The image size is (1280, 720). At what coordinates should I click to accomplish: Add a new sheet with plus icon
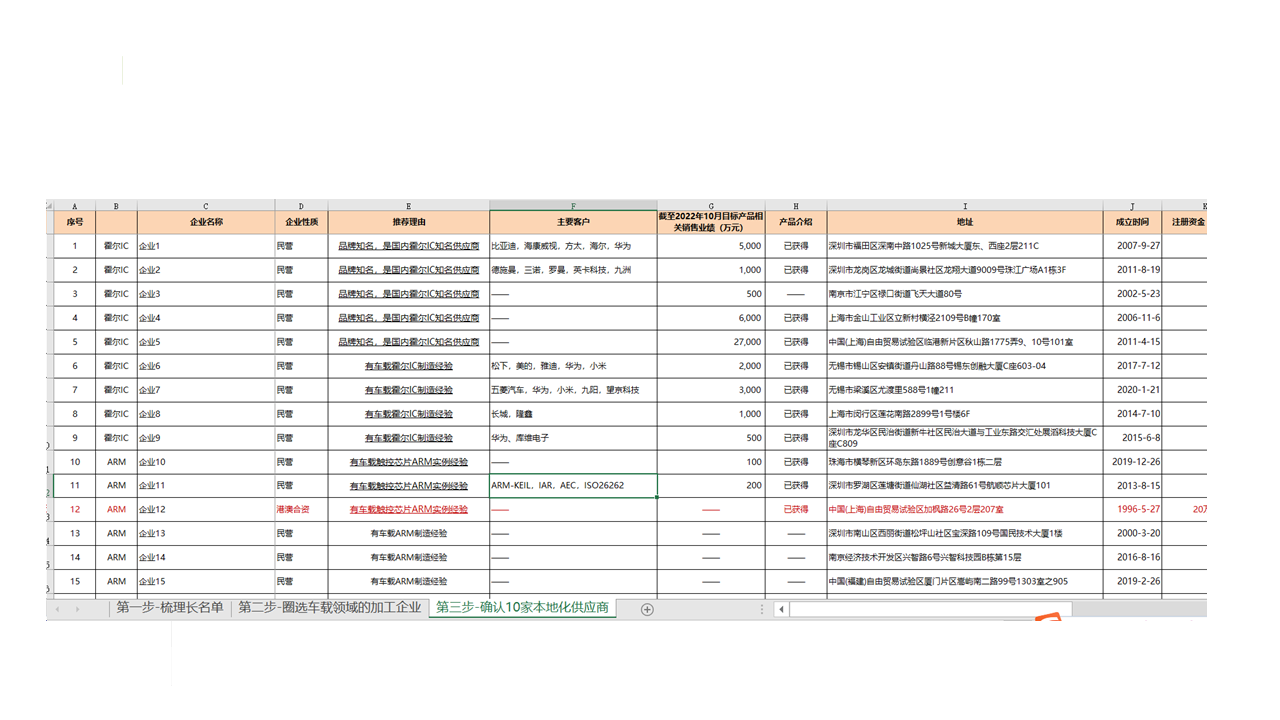tap(647, 609)
